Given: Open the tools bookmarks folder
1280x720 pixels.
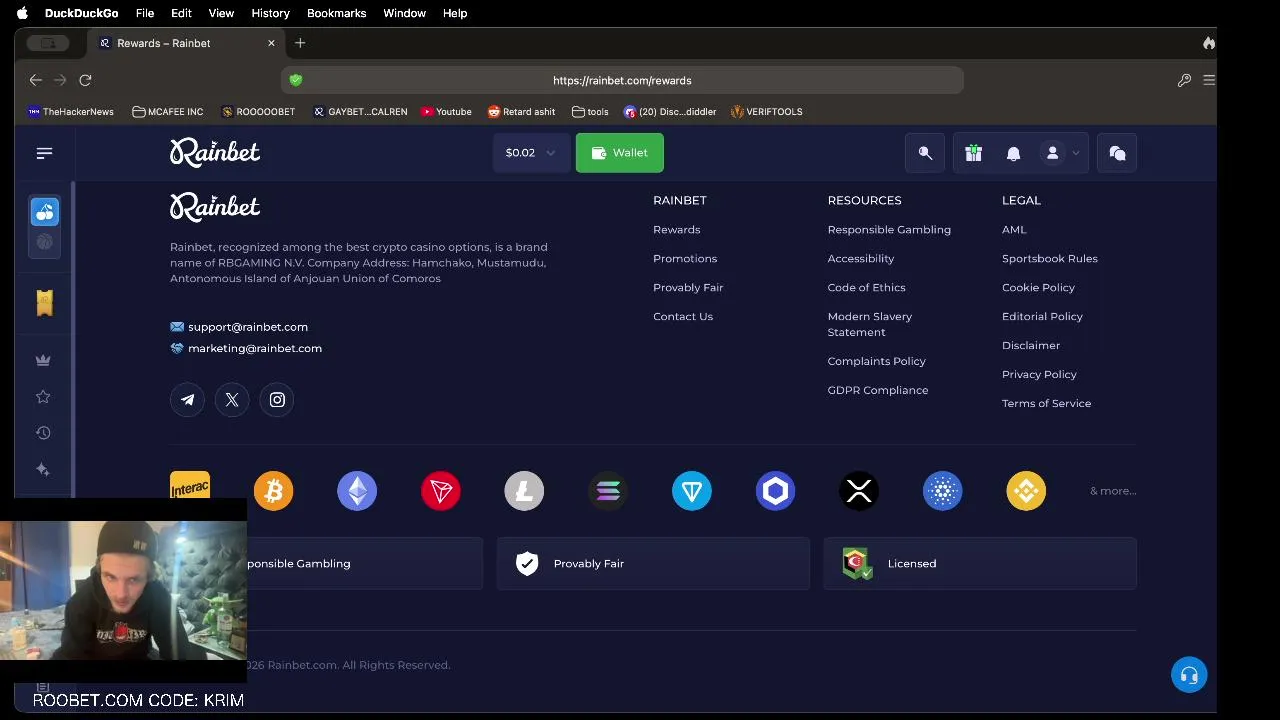Looking at the screenshot, I should coord(590,112).
